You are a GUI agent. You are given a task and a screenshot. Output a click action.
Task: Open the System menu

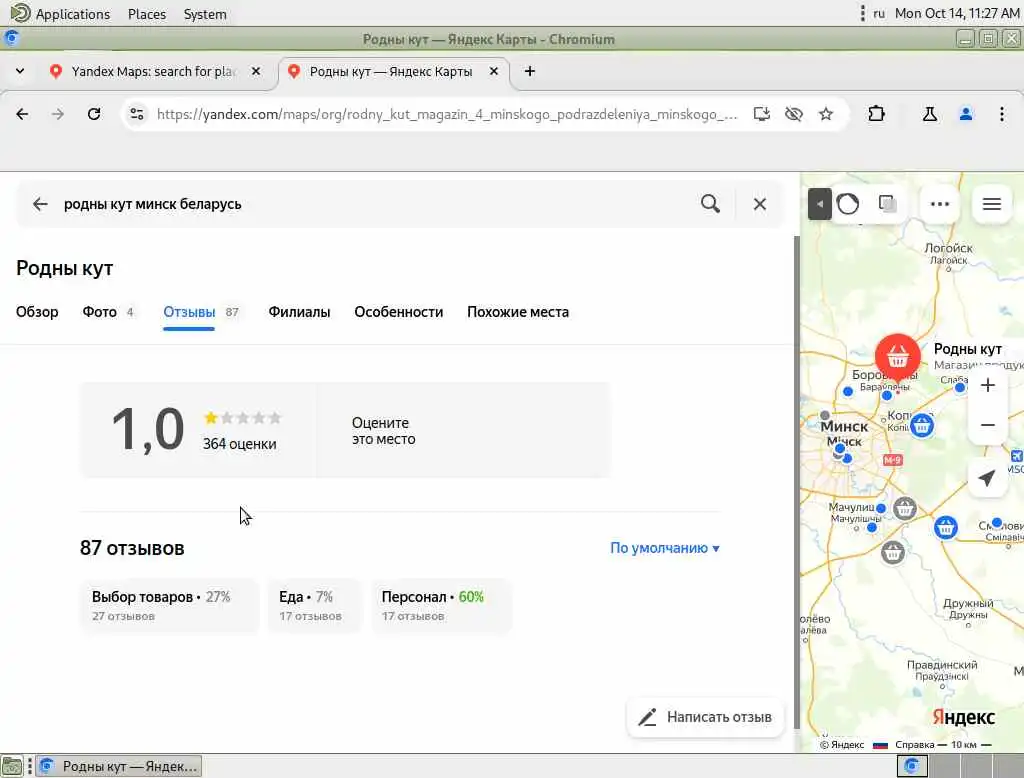(x=205, y=14)
